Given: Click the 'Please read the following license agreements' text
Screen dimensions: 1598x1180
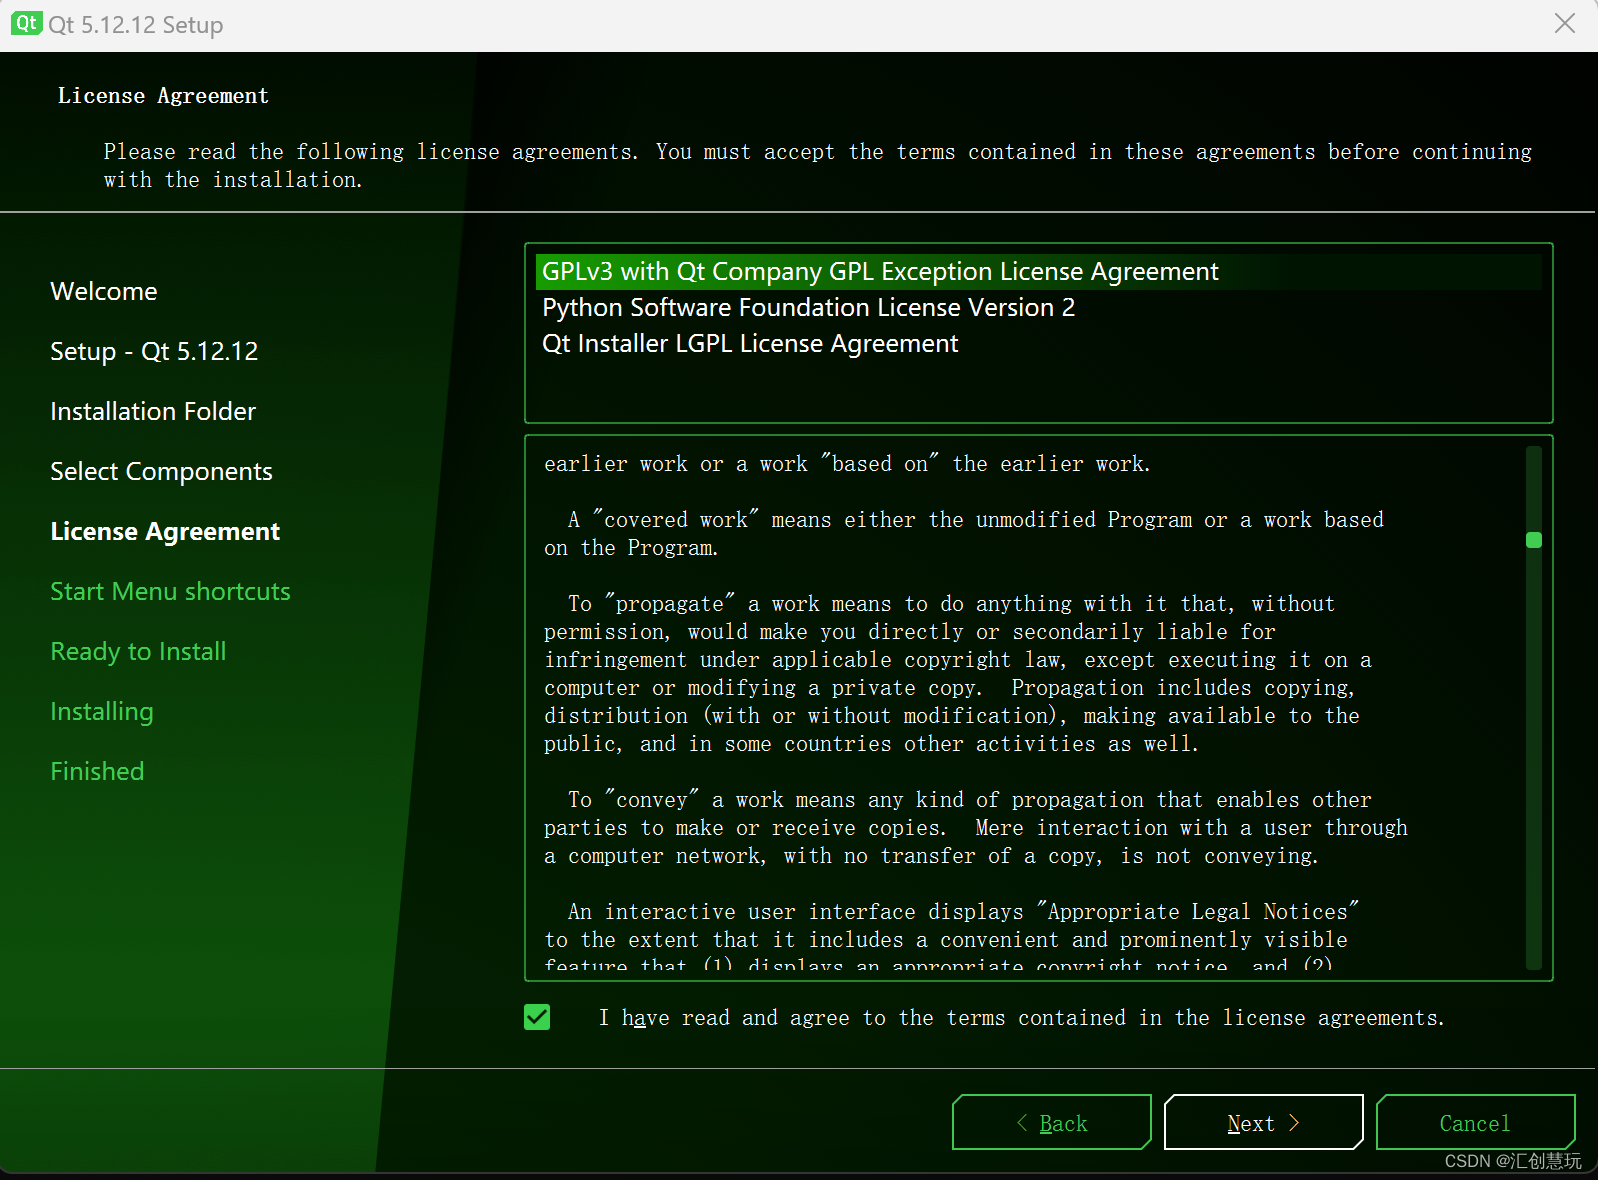Looking at the screenshot, I should click(817, 166).
